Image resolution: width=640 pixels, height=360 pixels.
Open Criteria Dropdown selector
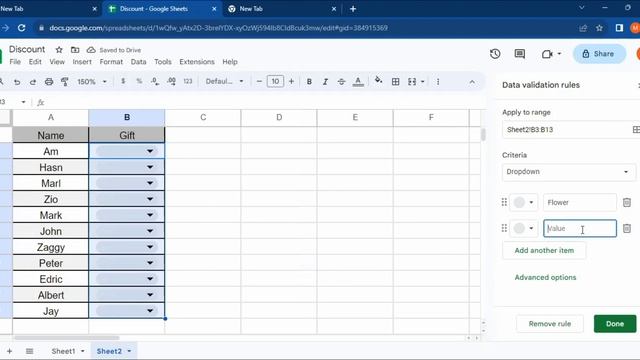pos(568,171)
